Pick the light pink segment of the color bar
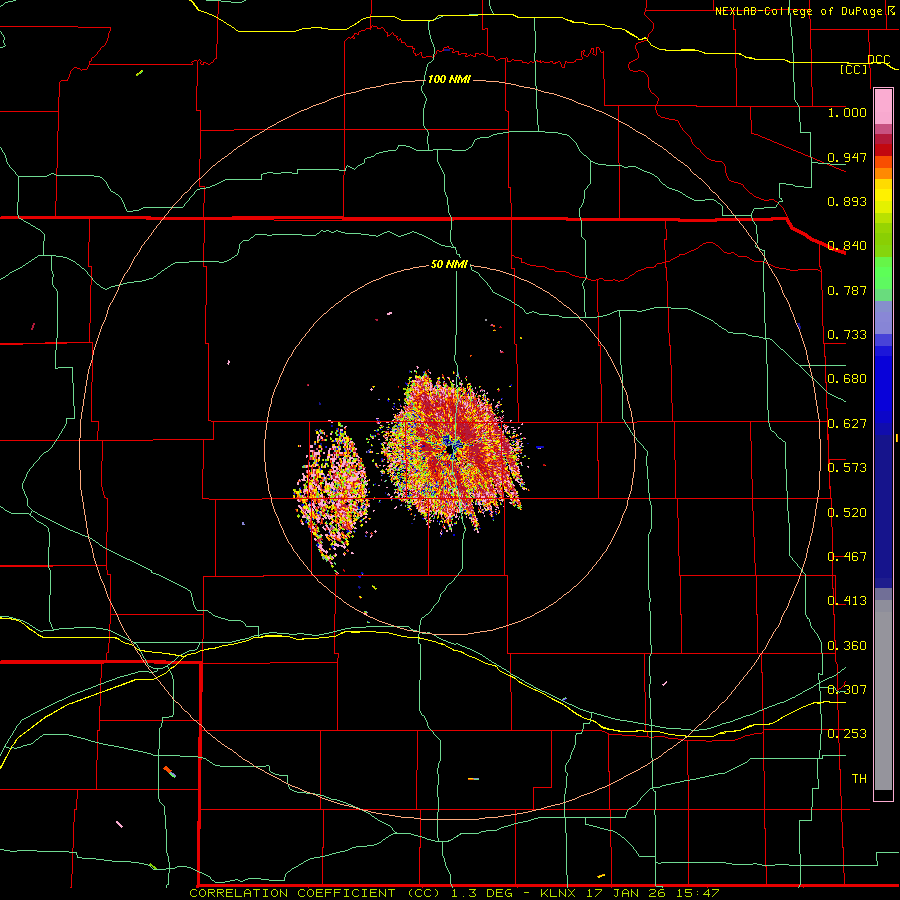Viewport: 900px width, 900px height. pyautogui.click(x=883, y=107)
